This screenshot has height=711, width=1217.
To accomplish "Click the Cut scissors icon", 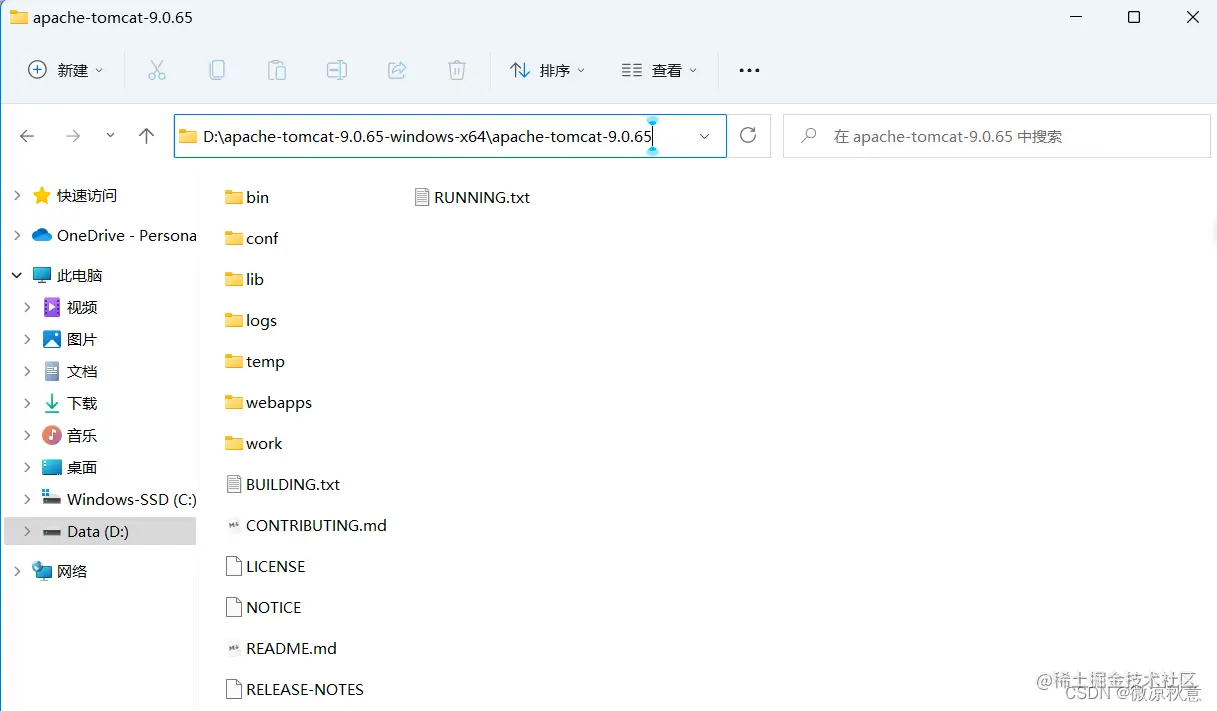I will tap(156, 70).
